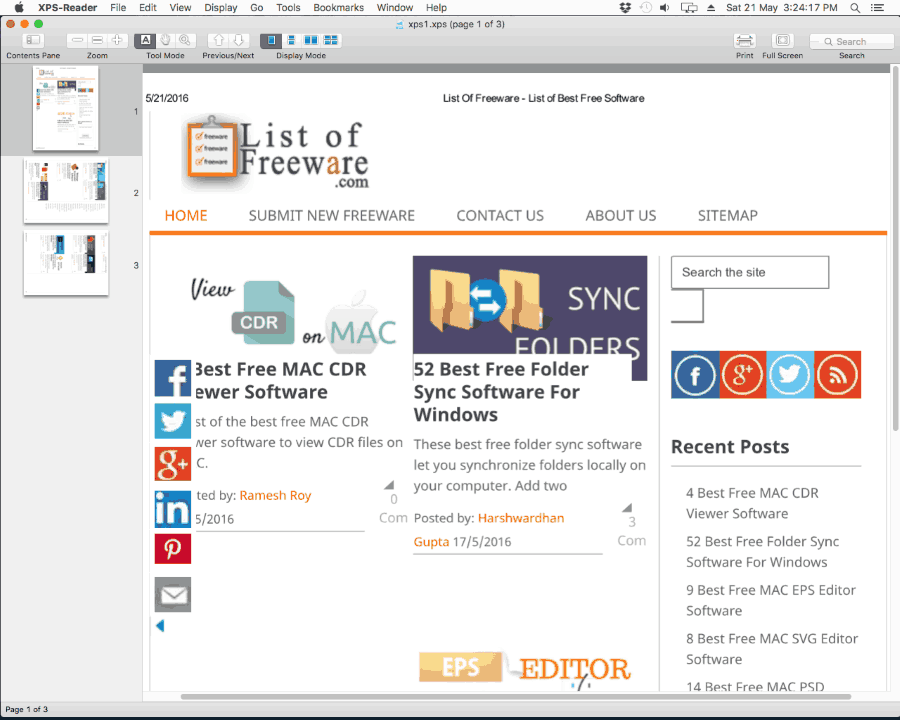Click the eject menu bar icon
The image size is (900, 720).
tap(711, 7)
